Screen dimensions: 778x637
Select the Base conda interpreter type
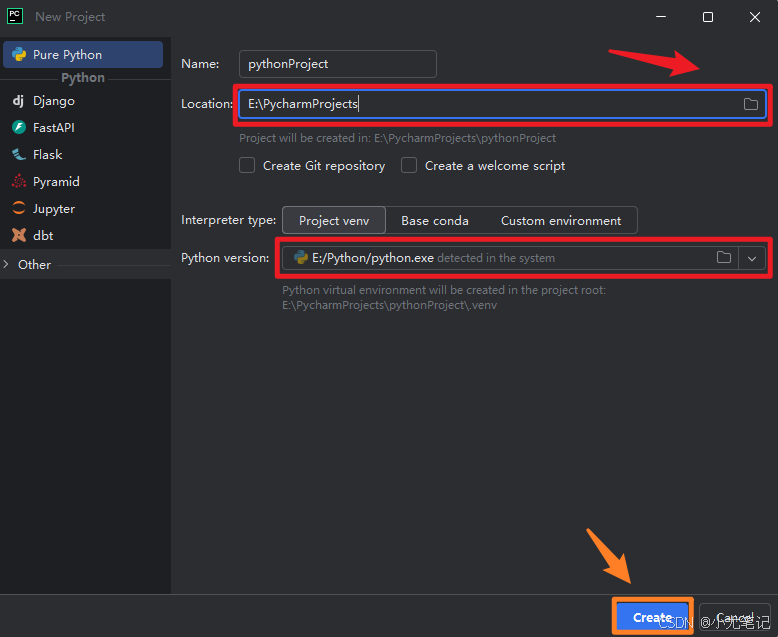pyautogui.click(x=435, y=220)
